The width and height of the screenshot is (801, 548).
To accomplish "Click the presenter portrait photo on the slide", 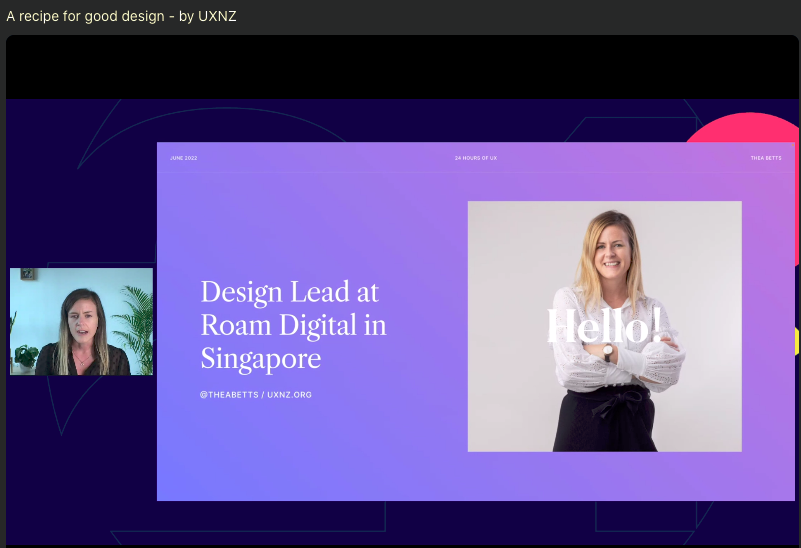I will [604, 326].
